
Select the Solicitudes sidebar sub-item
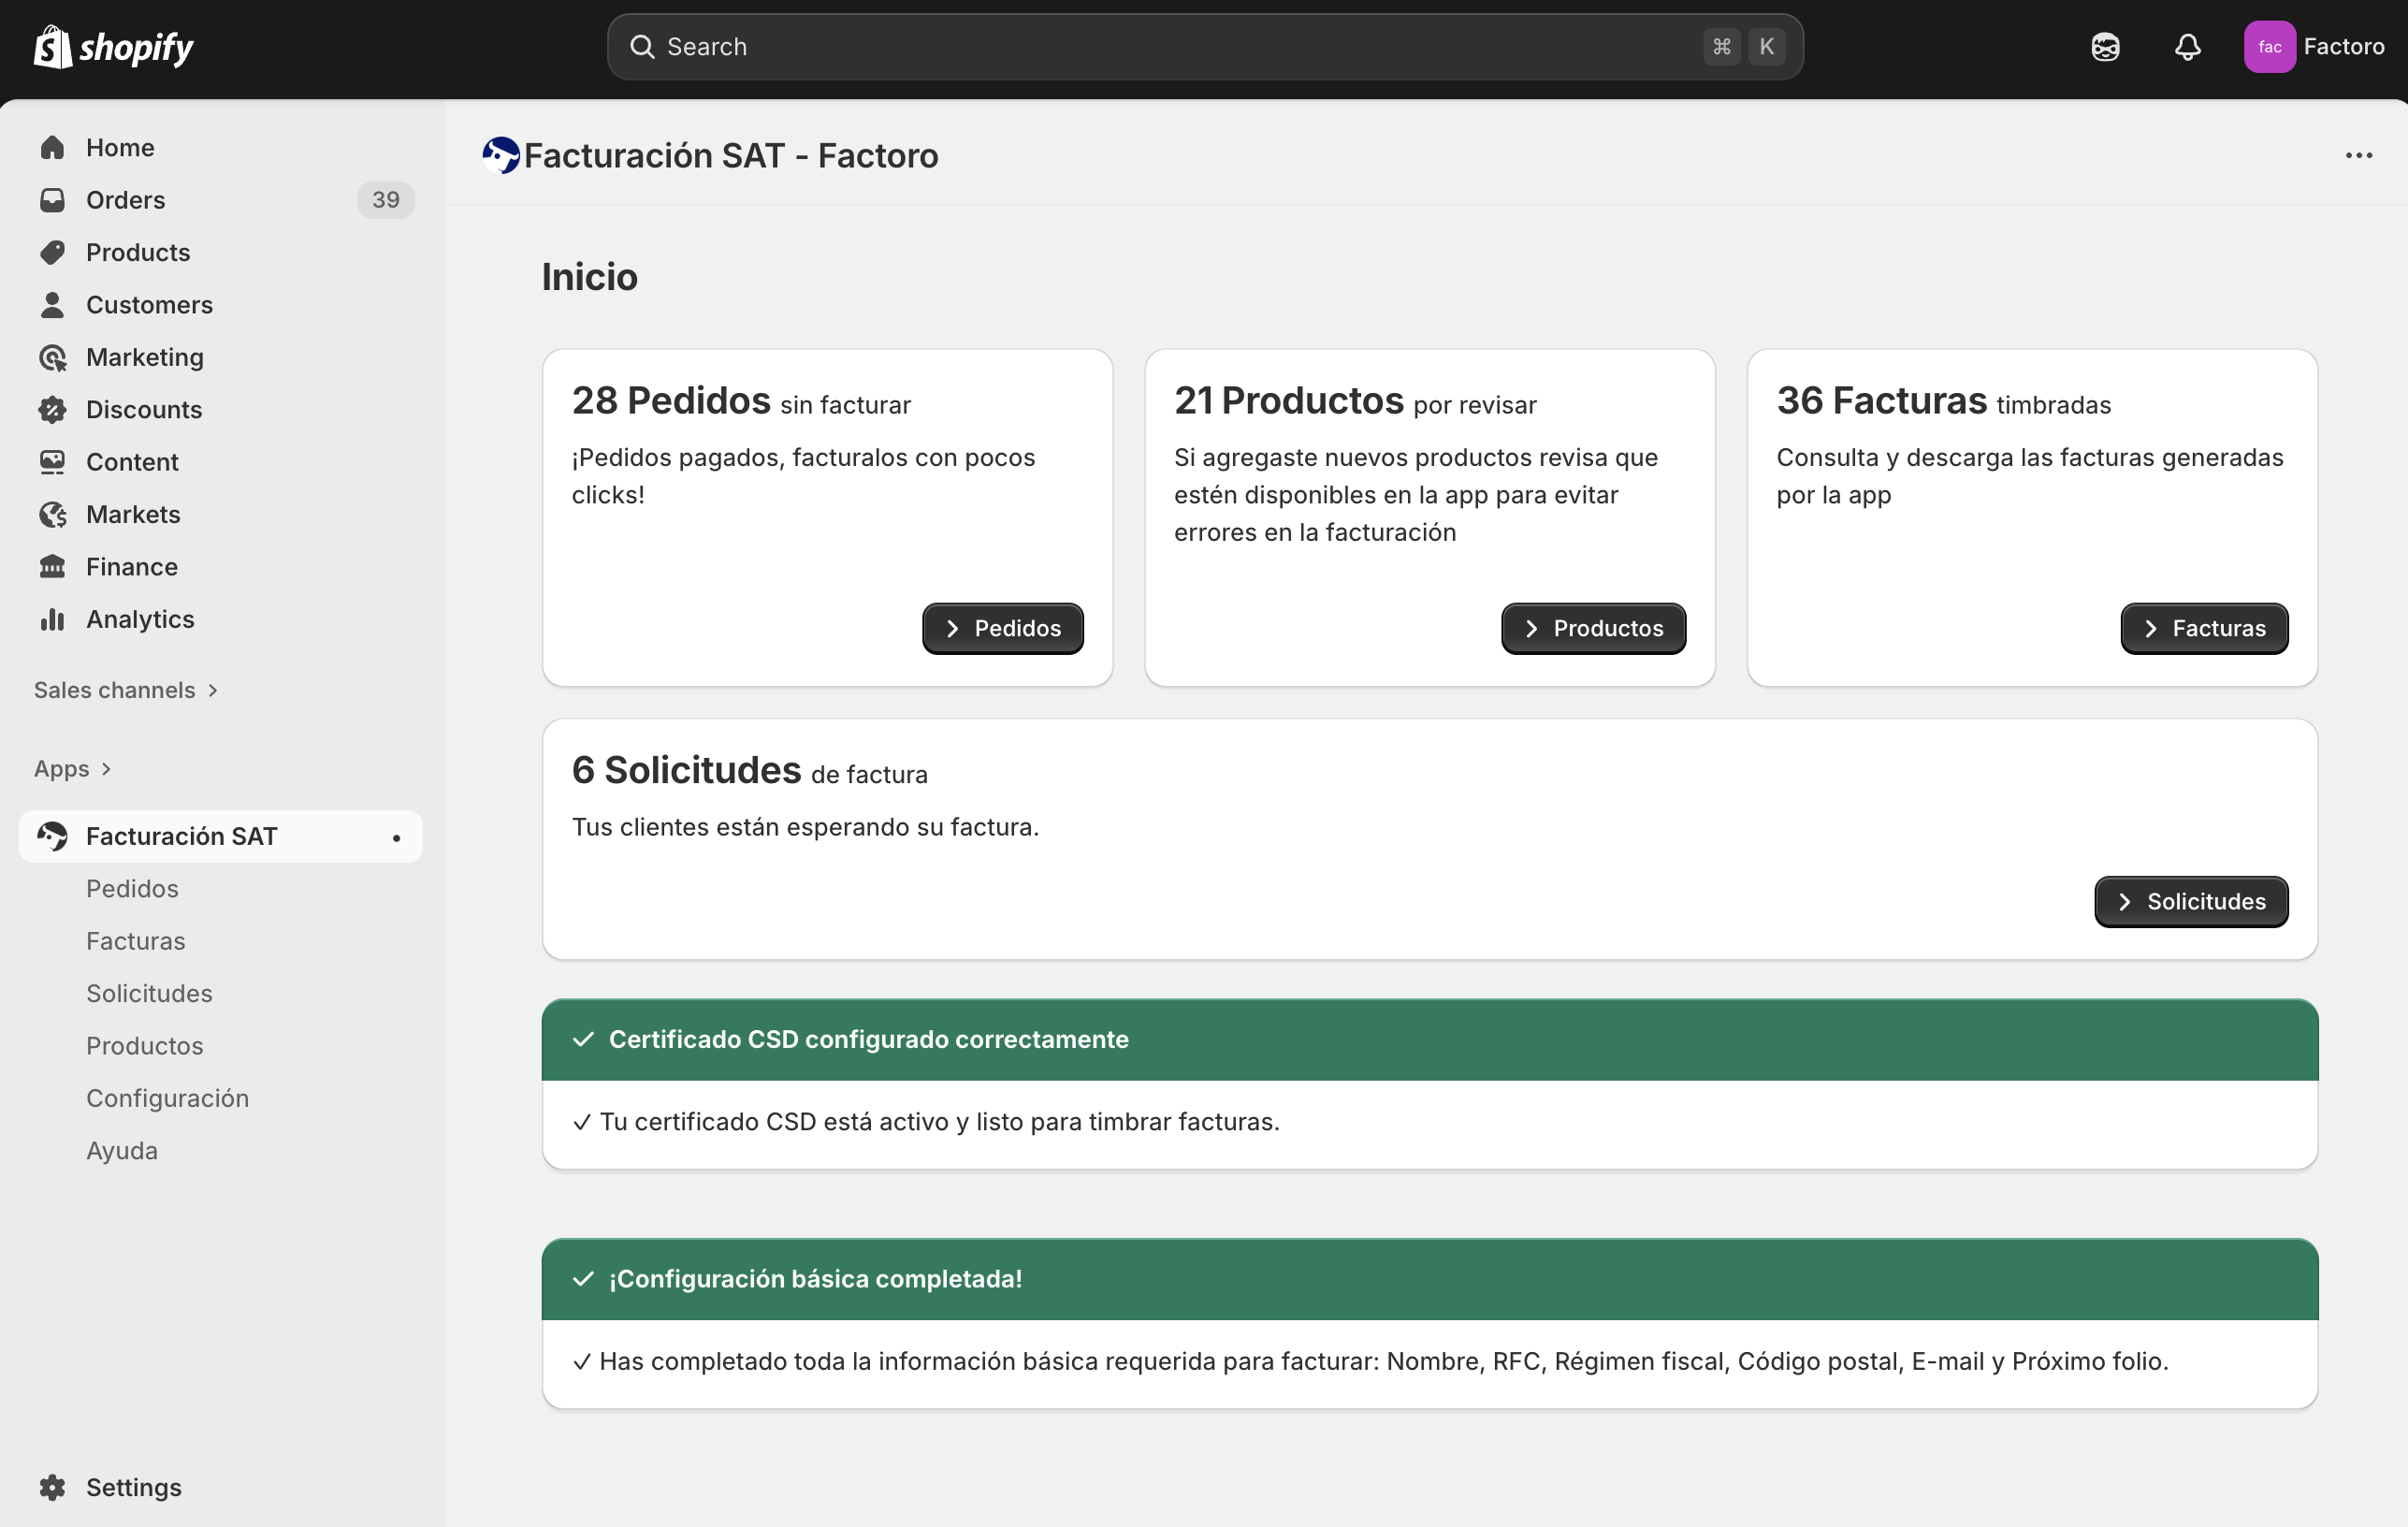[x=149, y=993]
